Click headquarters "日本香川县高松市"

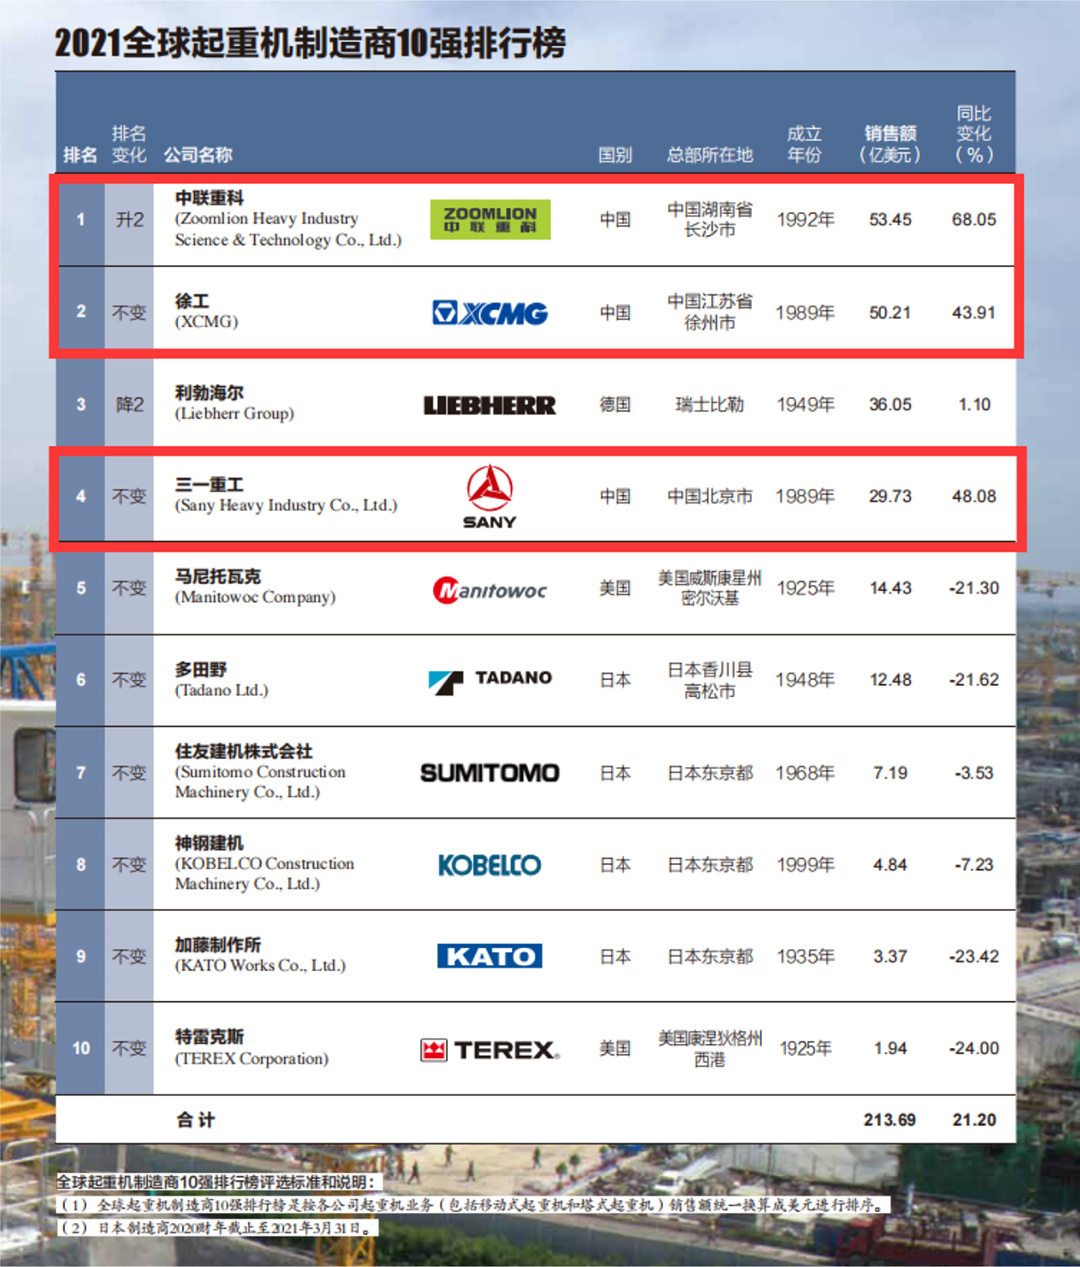[x=710, y=681]
